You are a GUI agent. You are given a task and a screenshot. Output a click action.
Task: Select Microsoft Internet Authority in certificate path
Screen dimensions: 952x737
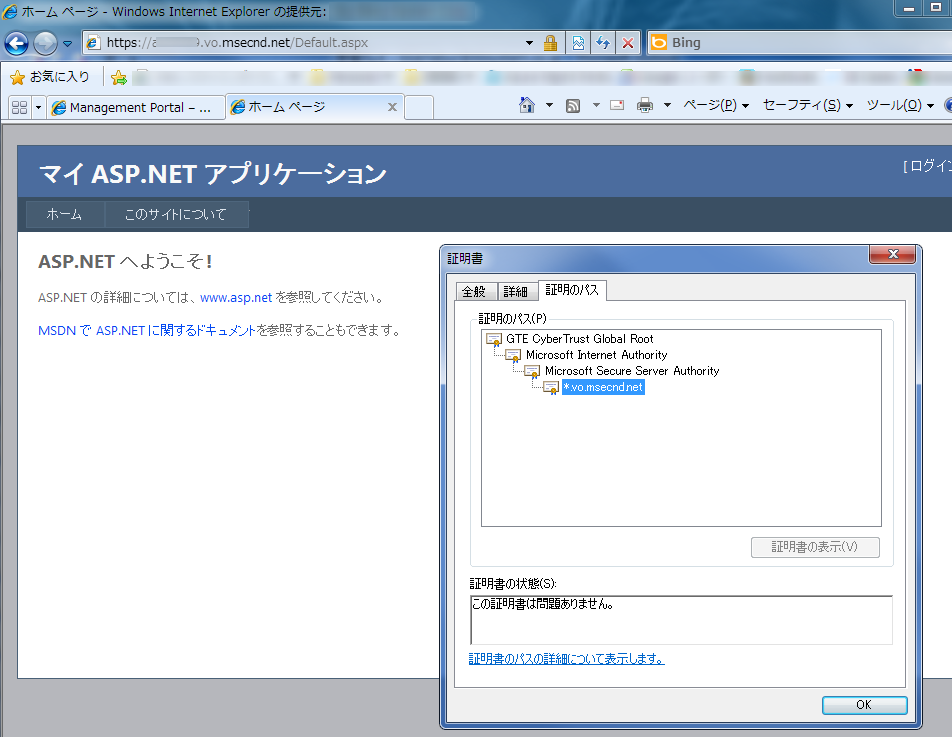click(596, 355)
